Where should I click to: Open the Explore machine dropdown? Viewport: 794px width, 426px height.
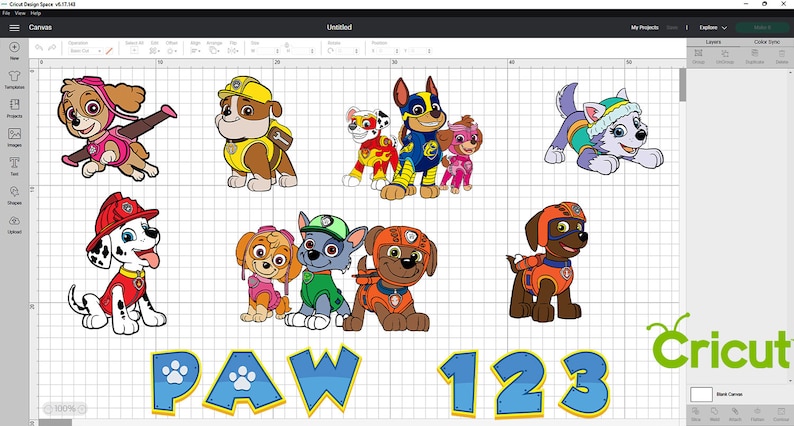coord(713,27)
